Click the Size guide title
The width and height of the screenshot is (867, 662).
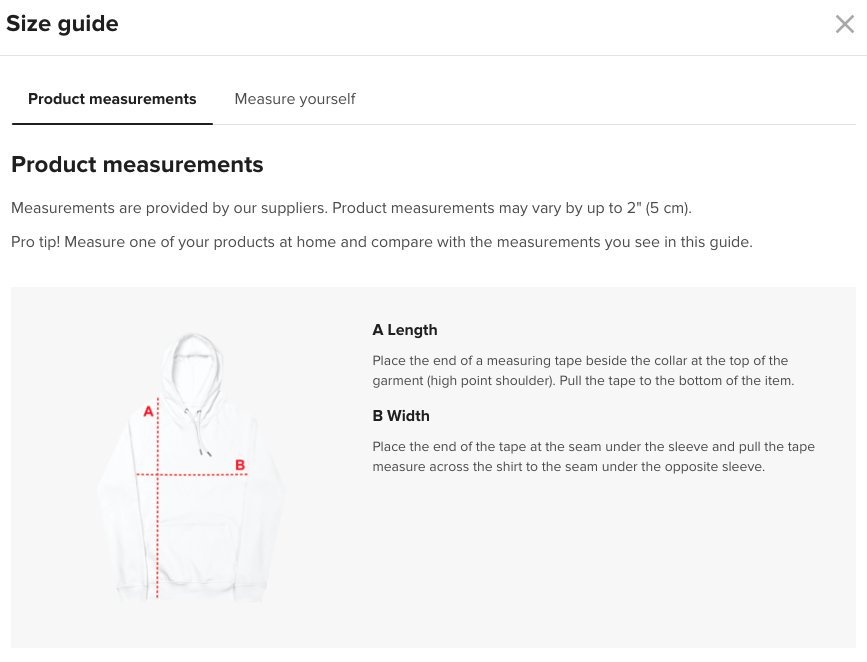click(62, 24)
